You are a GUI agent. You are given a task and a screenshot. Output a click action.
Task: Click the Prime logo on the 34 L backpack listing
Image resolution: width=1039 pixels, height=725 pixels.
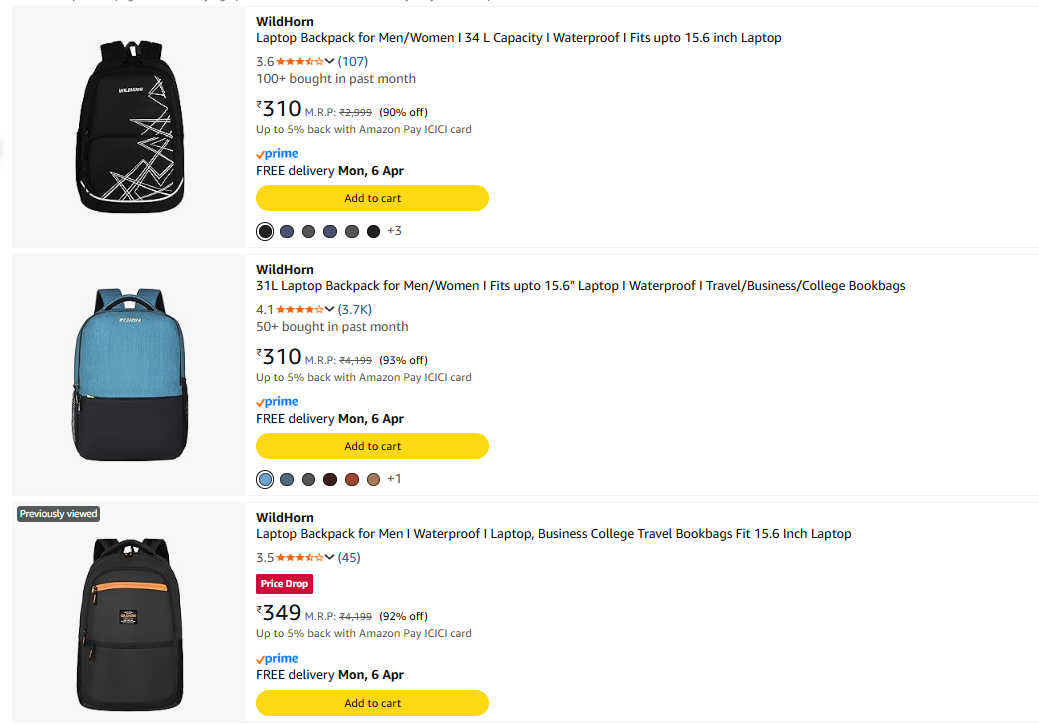[x=277, y=153]
